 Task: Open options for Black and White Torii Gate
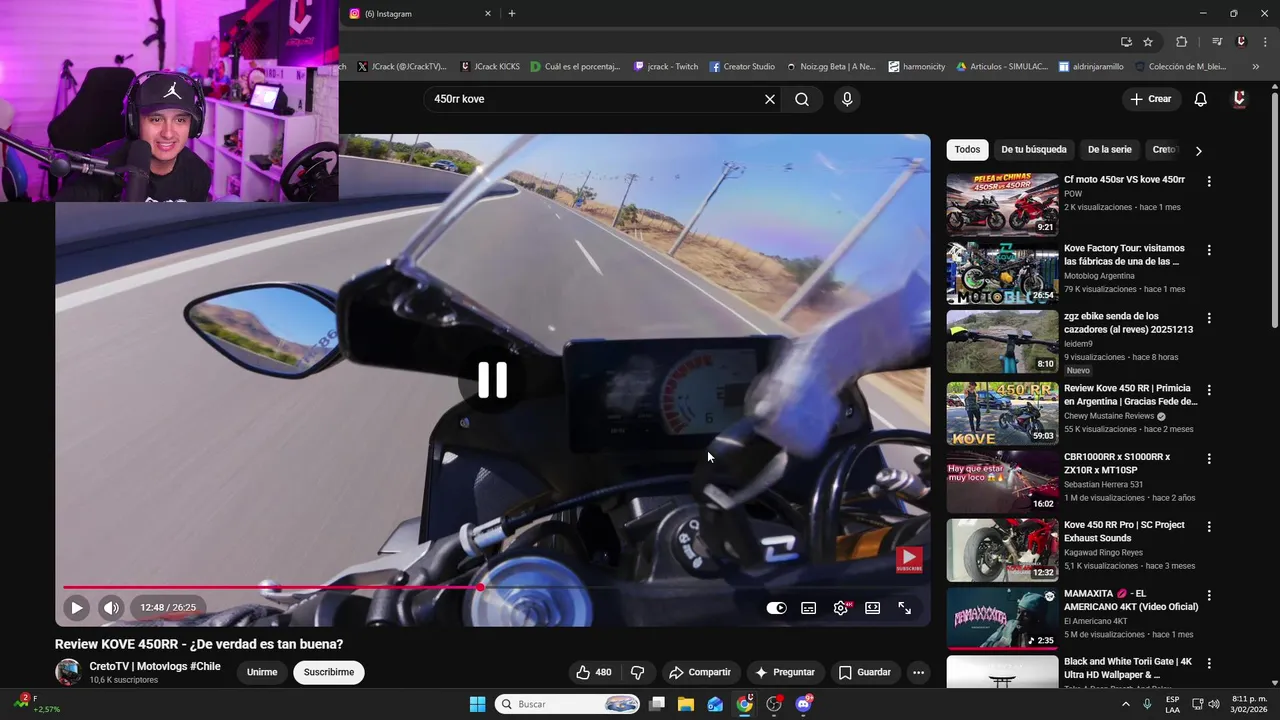tap(1209, 663)
